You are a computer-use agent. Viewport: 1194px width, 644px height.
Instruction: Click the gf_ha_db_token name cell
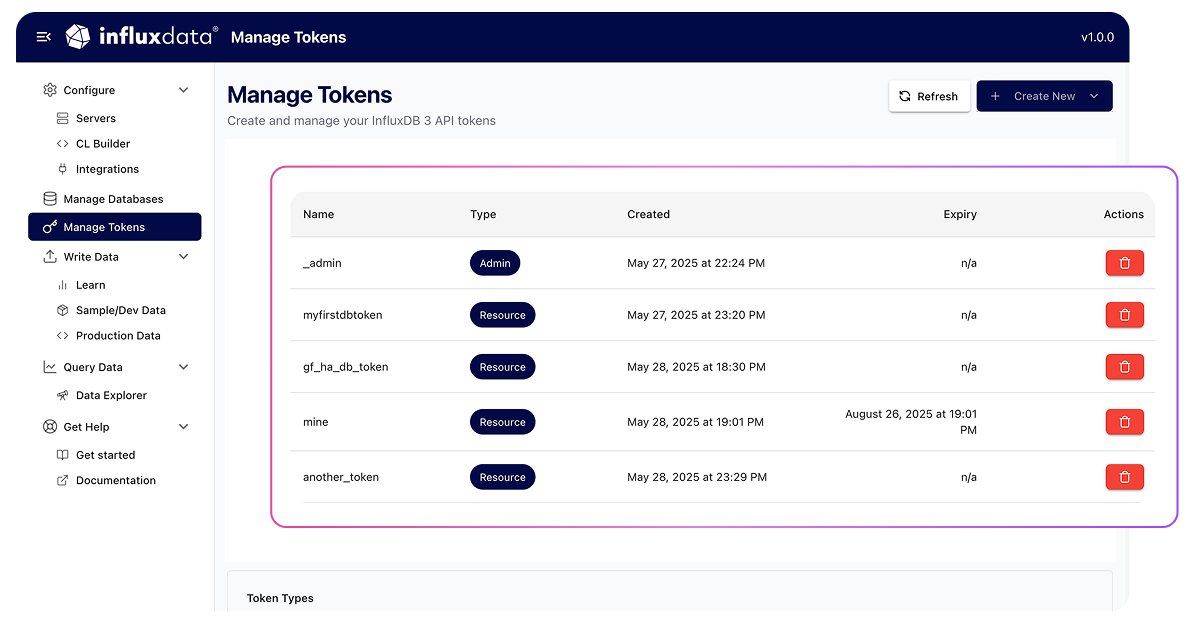point(346,367)
